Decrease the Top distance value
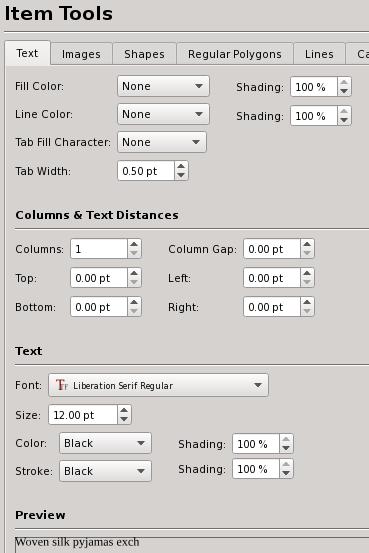The height and width of the screenshot is (553, 369). pos(134,282)
